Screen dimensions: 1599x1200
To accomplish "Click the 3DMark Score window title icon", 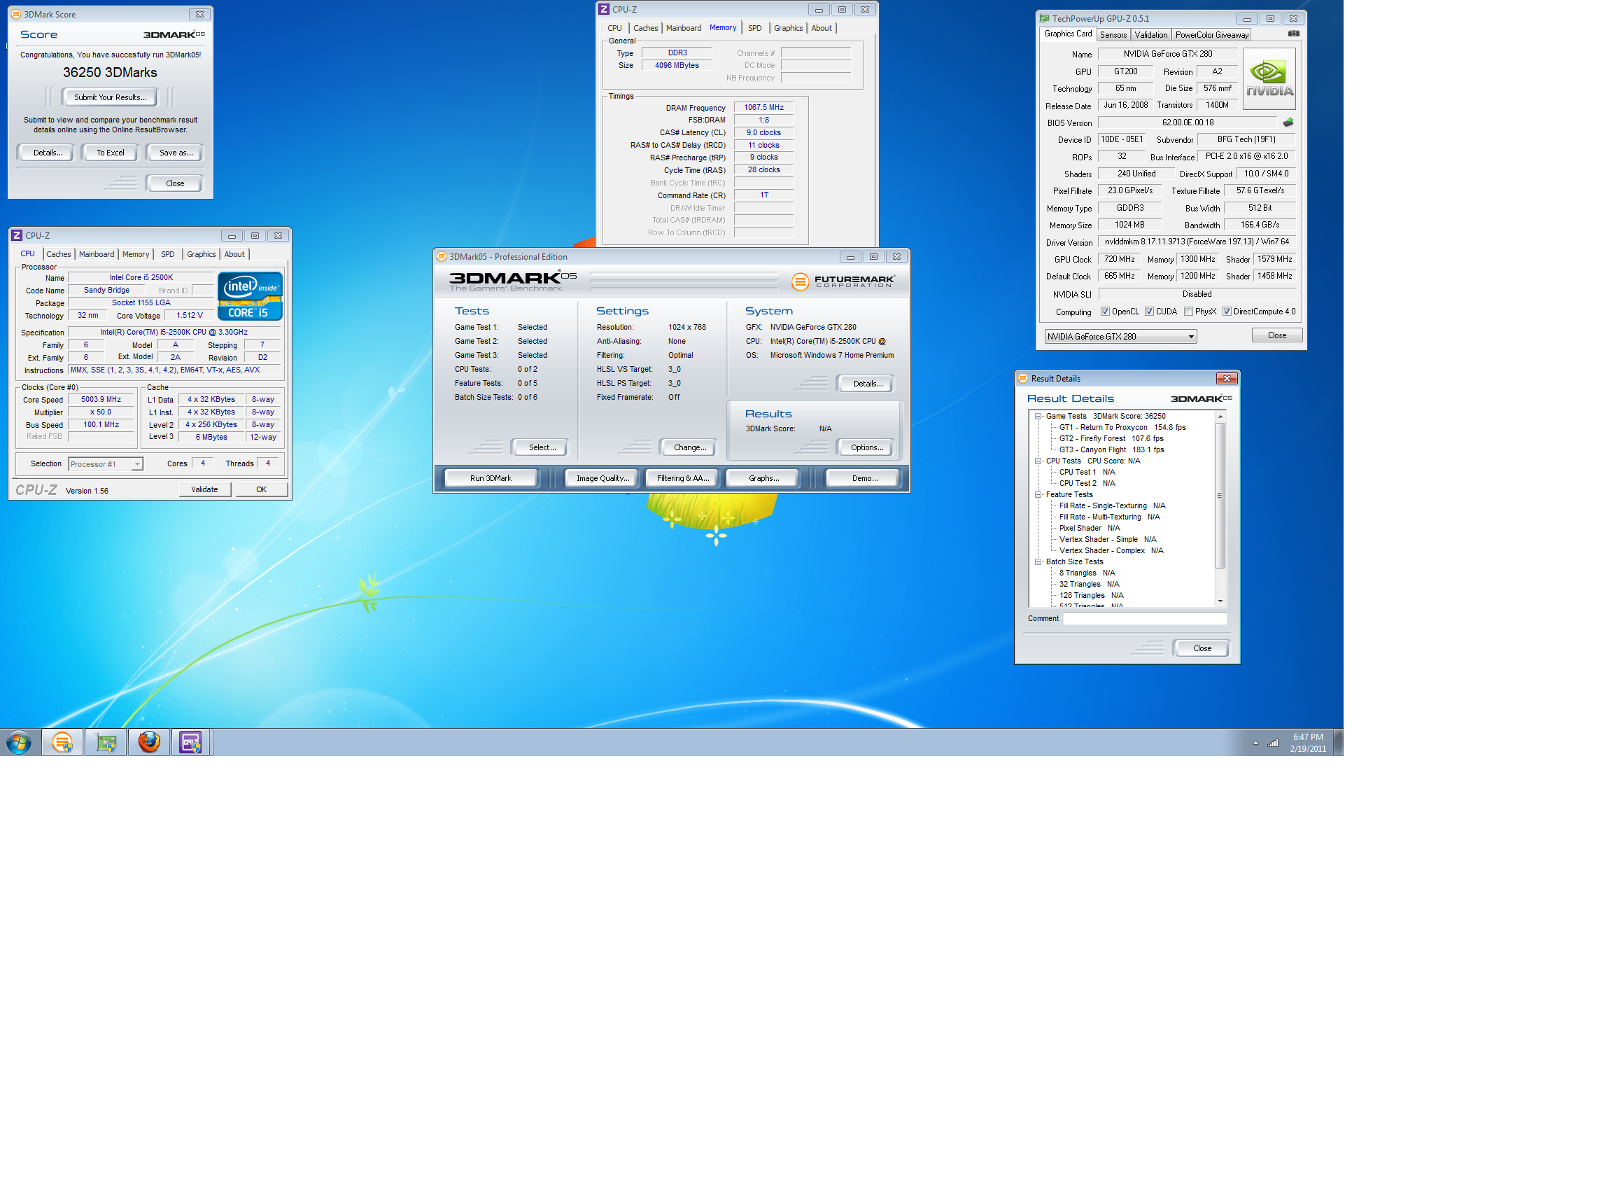I will point(17,14).
